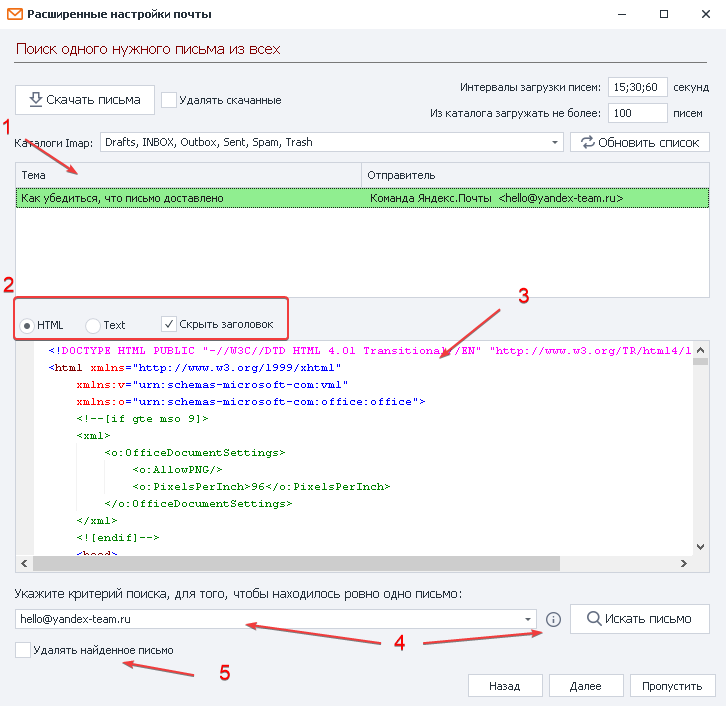Enable the Delete found letter checkbox
The width and height of the screenshot is (726, 706).
pos(23,650)
